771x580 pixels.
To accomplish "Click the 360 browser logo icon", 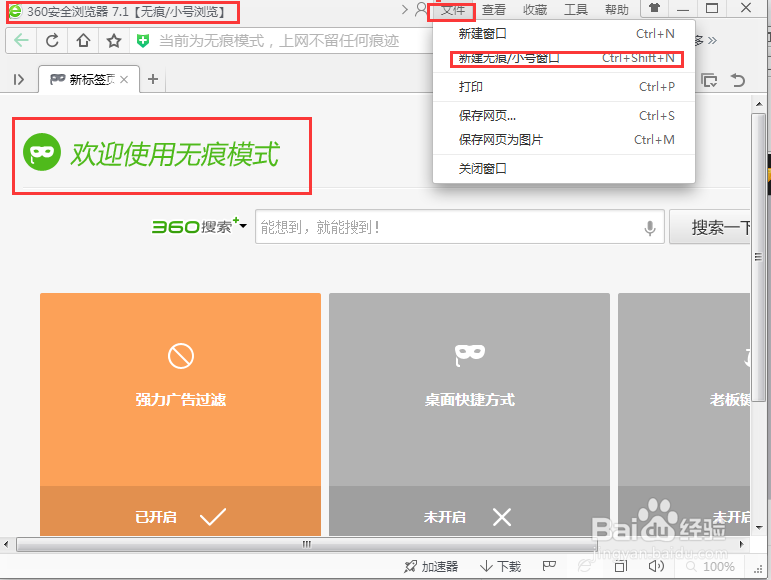I will tap(15, 11).
